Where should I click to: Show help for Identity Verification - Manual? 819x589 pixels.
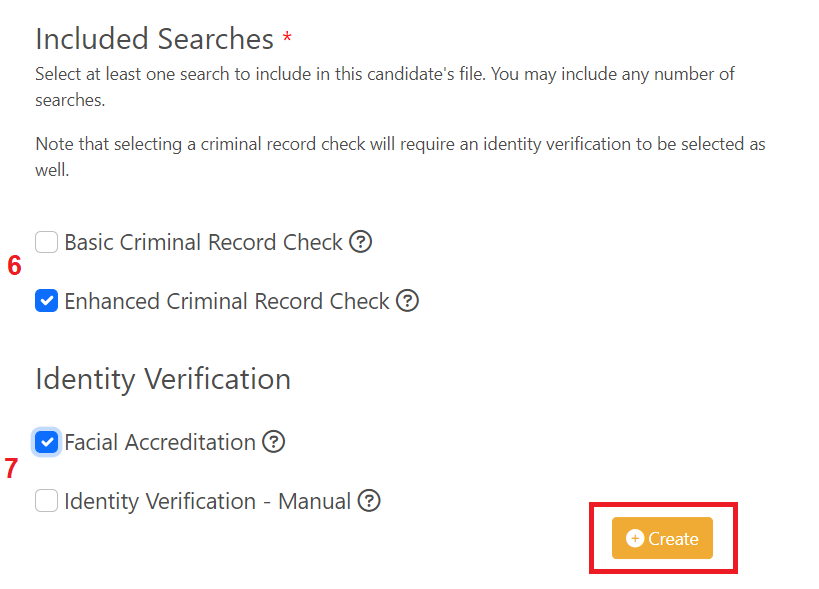tap(369, 501)
